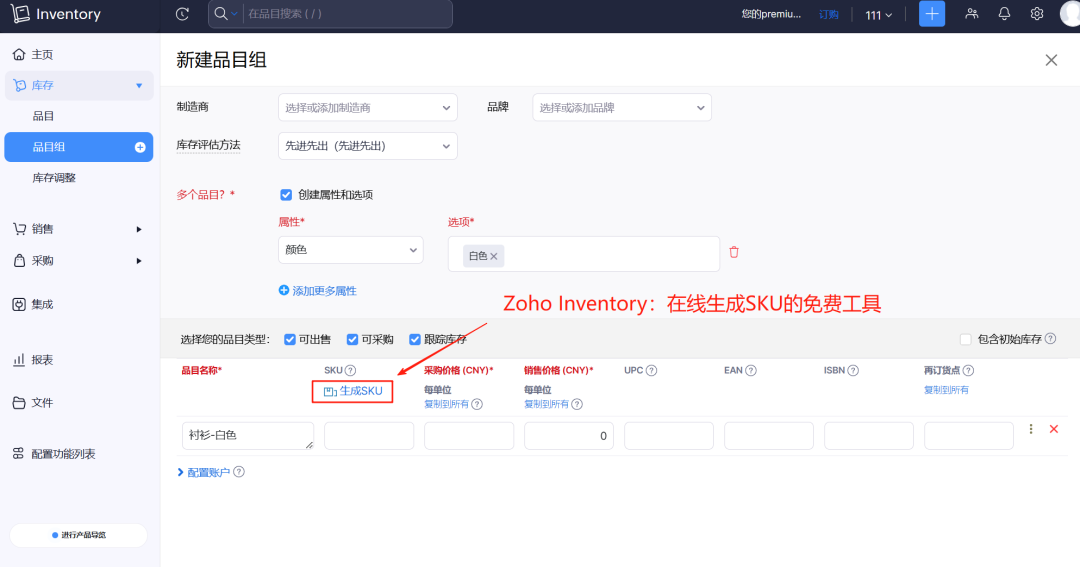
Task: Click the ISBN help icon
Action: (x=853, y=371)
